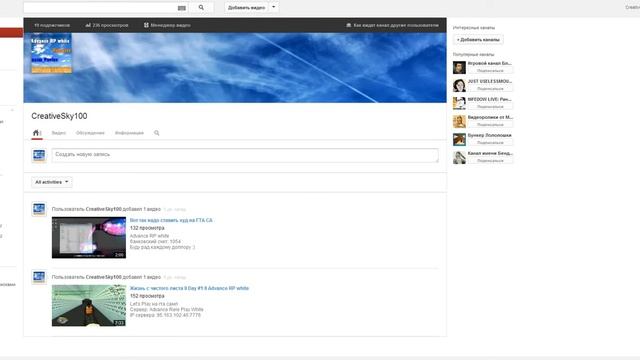The height and width of the screenshot is (360, 640).
Task: Open avatar of 'Бункер Лололошки' channel
Action: click(x=459, y=139)
